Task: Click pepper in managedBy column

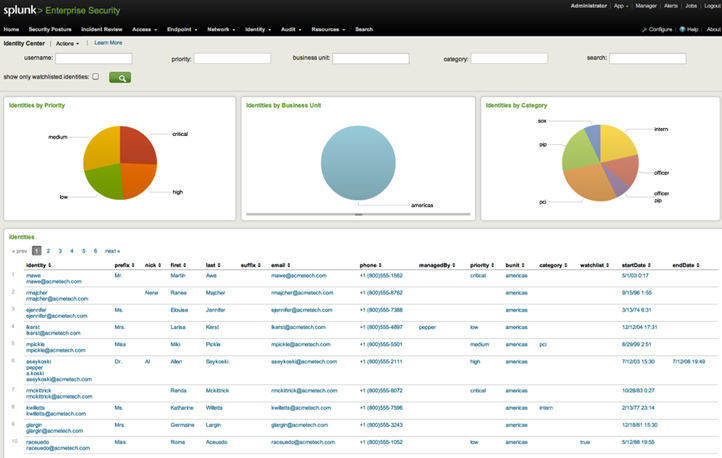Action: (x=427, y=327)
